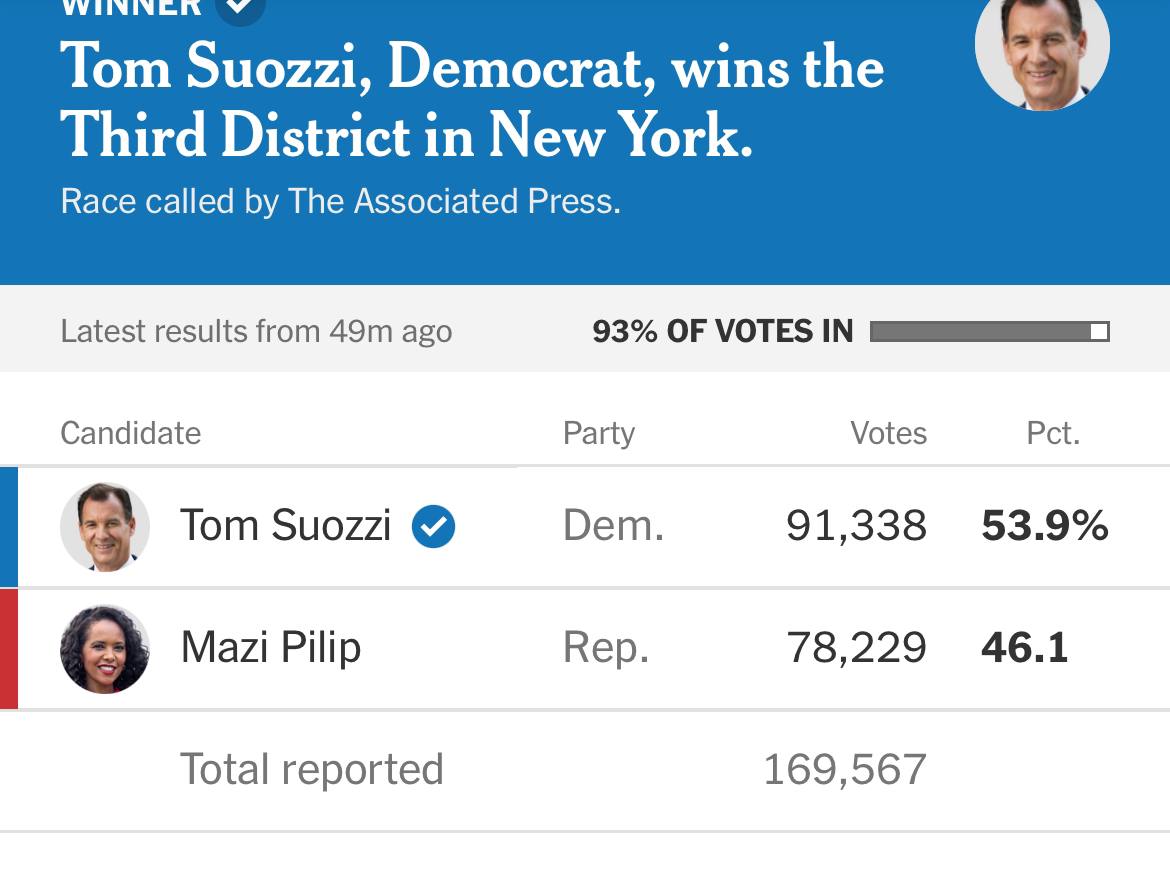This screenshot has height=876, width=1170.
Task: Click the headline announcing Suozzi wins Third District
Action: (x=472, y=100)
